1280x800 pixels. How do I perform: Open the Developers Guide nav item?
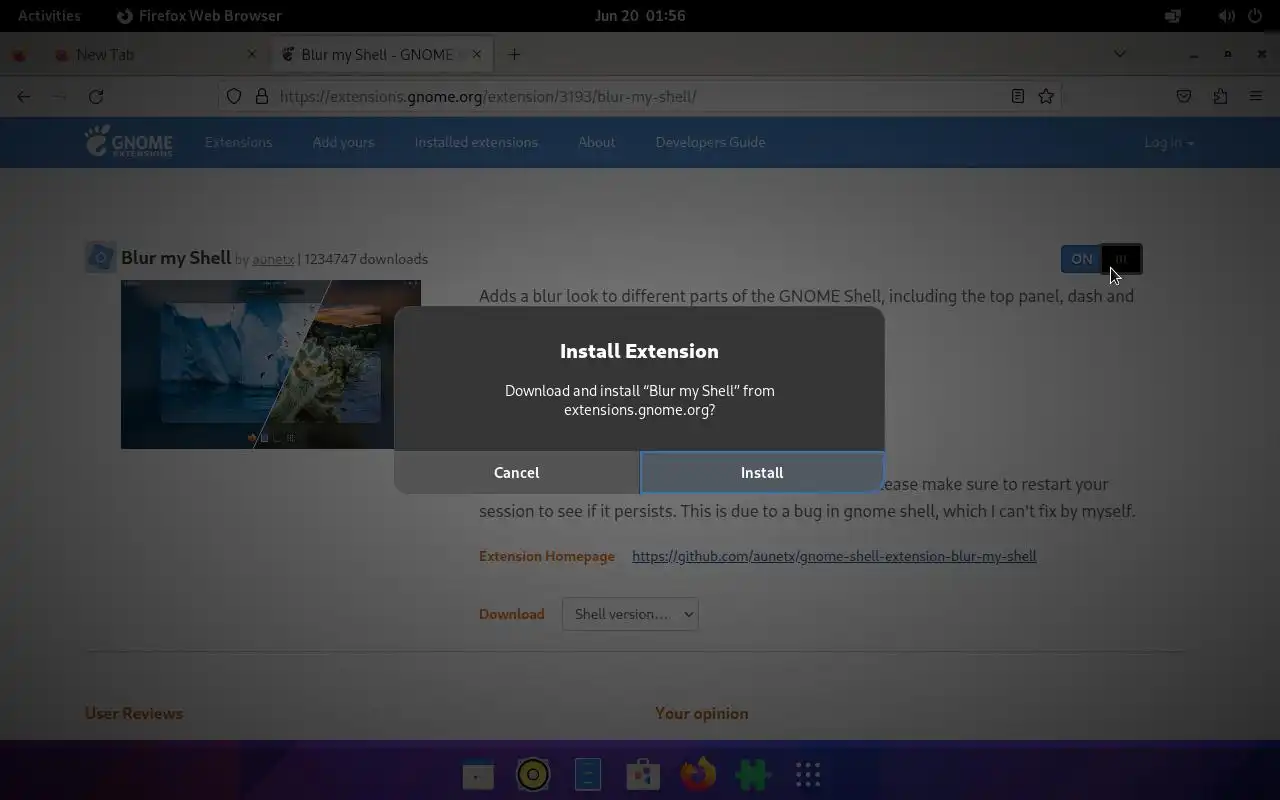click(710, 142)
